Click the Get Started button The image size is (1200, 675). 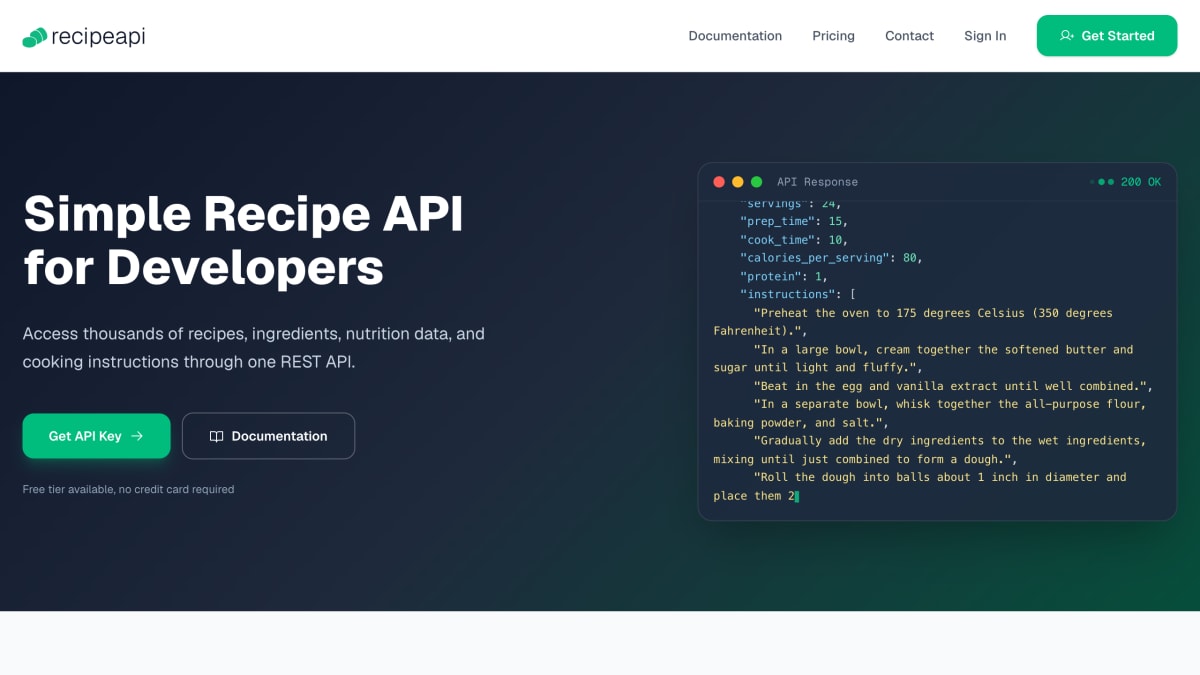(1107, 36)
